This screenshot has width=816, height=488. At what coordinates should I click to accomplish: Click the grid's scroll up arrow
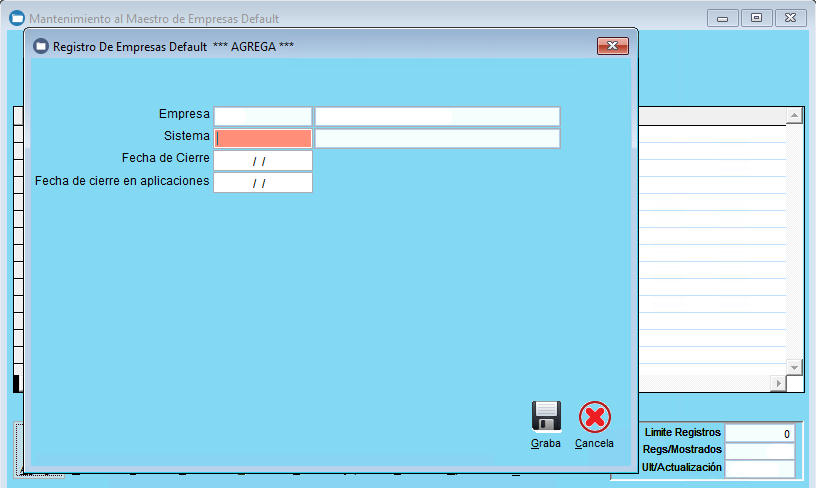pyautogui.click(x=794, y=117)
